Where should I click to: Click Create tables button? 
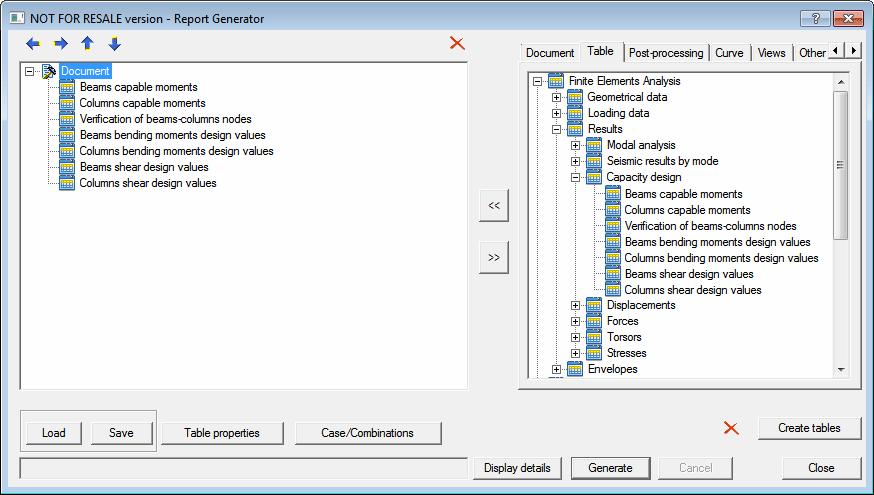(x=809, y=428)
